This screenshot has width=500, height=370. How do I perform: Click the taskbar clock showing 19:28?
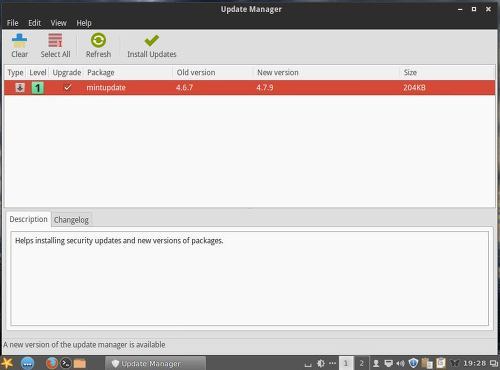tap(474, 363)
